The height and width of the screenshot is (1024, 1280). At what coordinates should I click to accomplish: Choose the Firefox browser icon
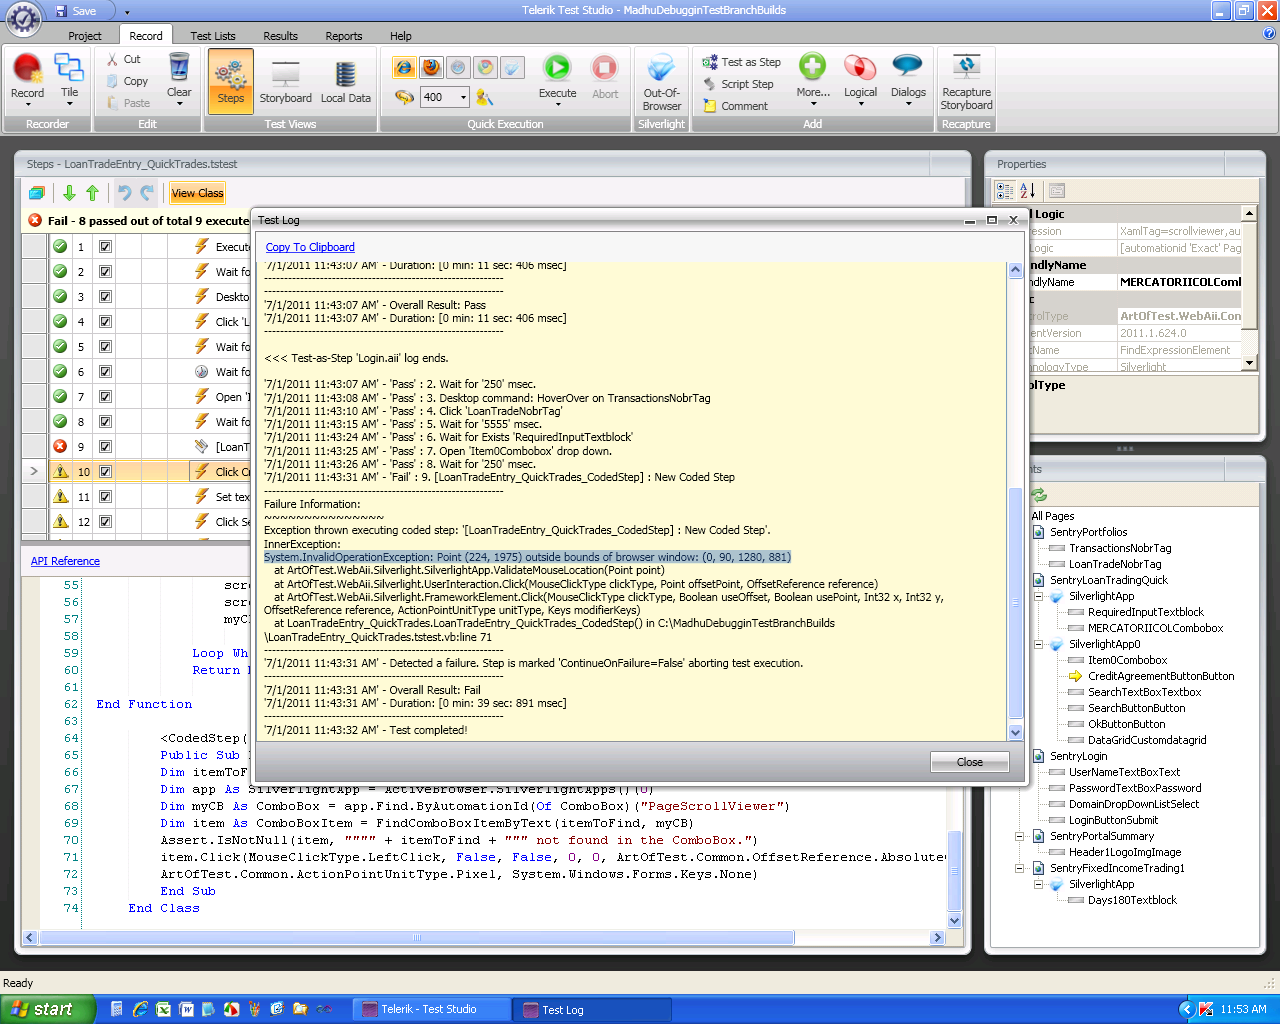431,68
